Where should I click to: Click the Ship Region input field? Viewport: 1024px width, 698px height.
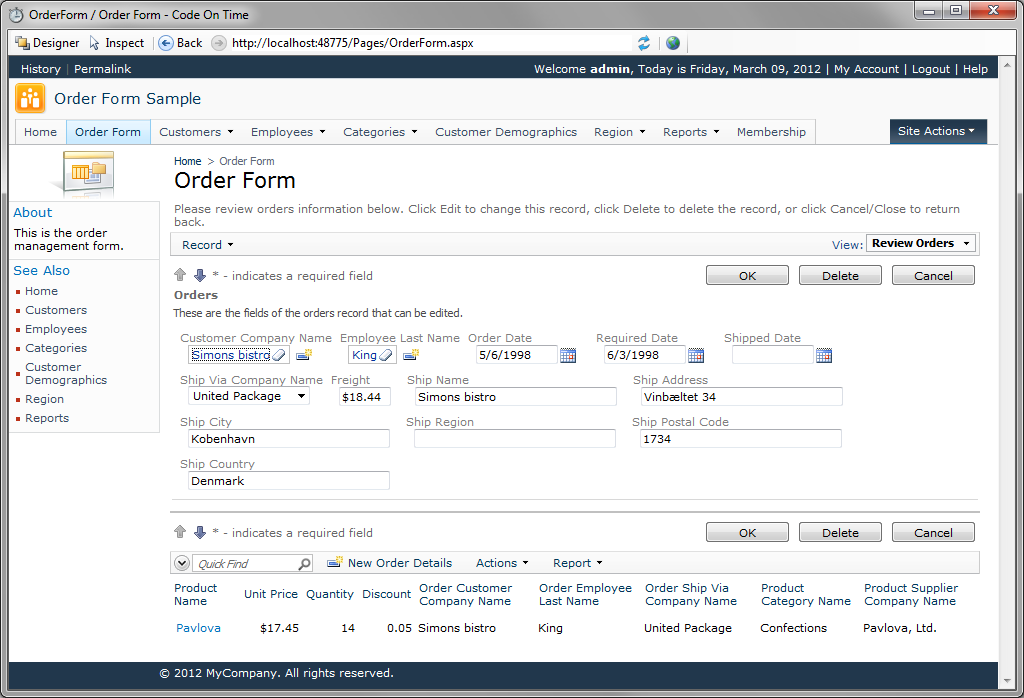tap(515, 439)
